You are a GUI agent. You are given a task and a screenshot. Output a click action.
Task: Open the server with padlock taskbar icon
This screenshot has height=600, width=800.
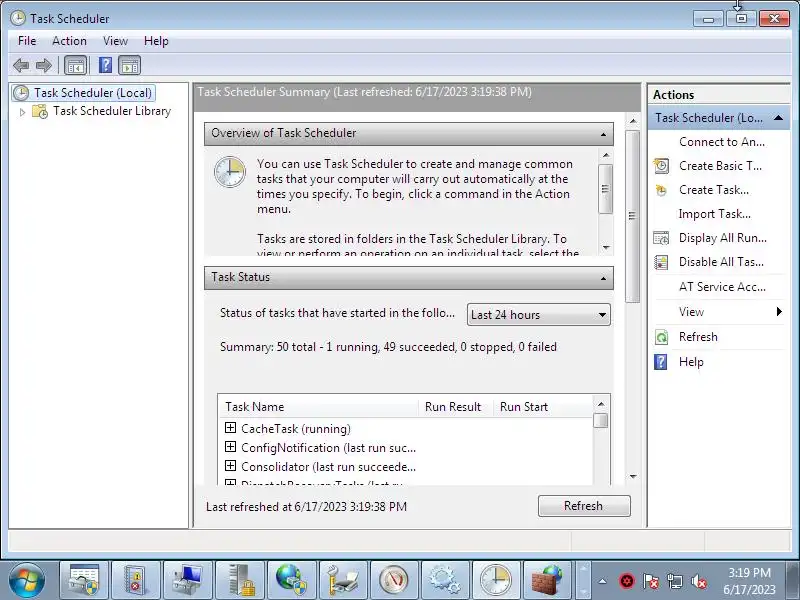click(x=240, y=580)
